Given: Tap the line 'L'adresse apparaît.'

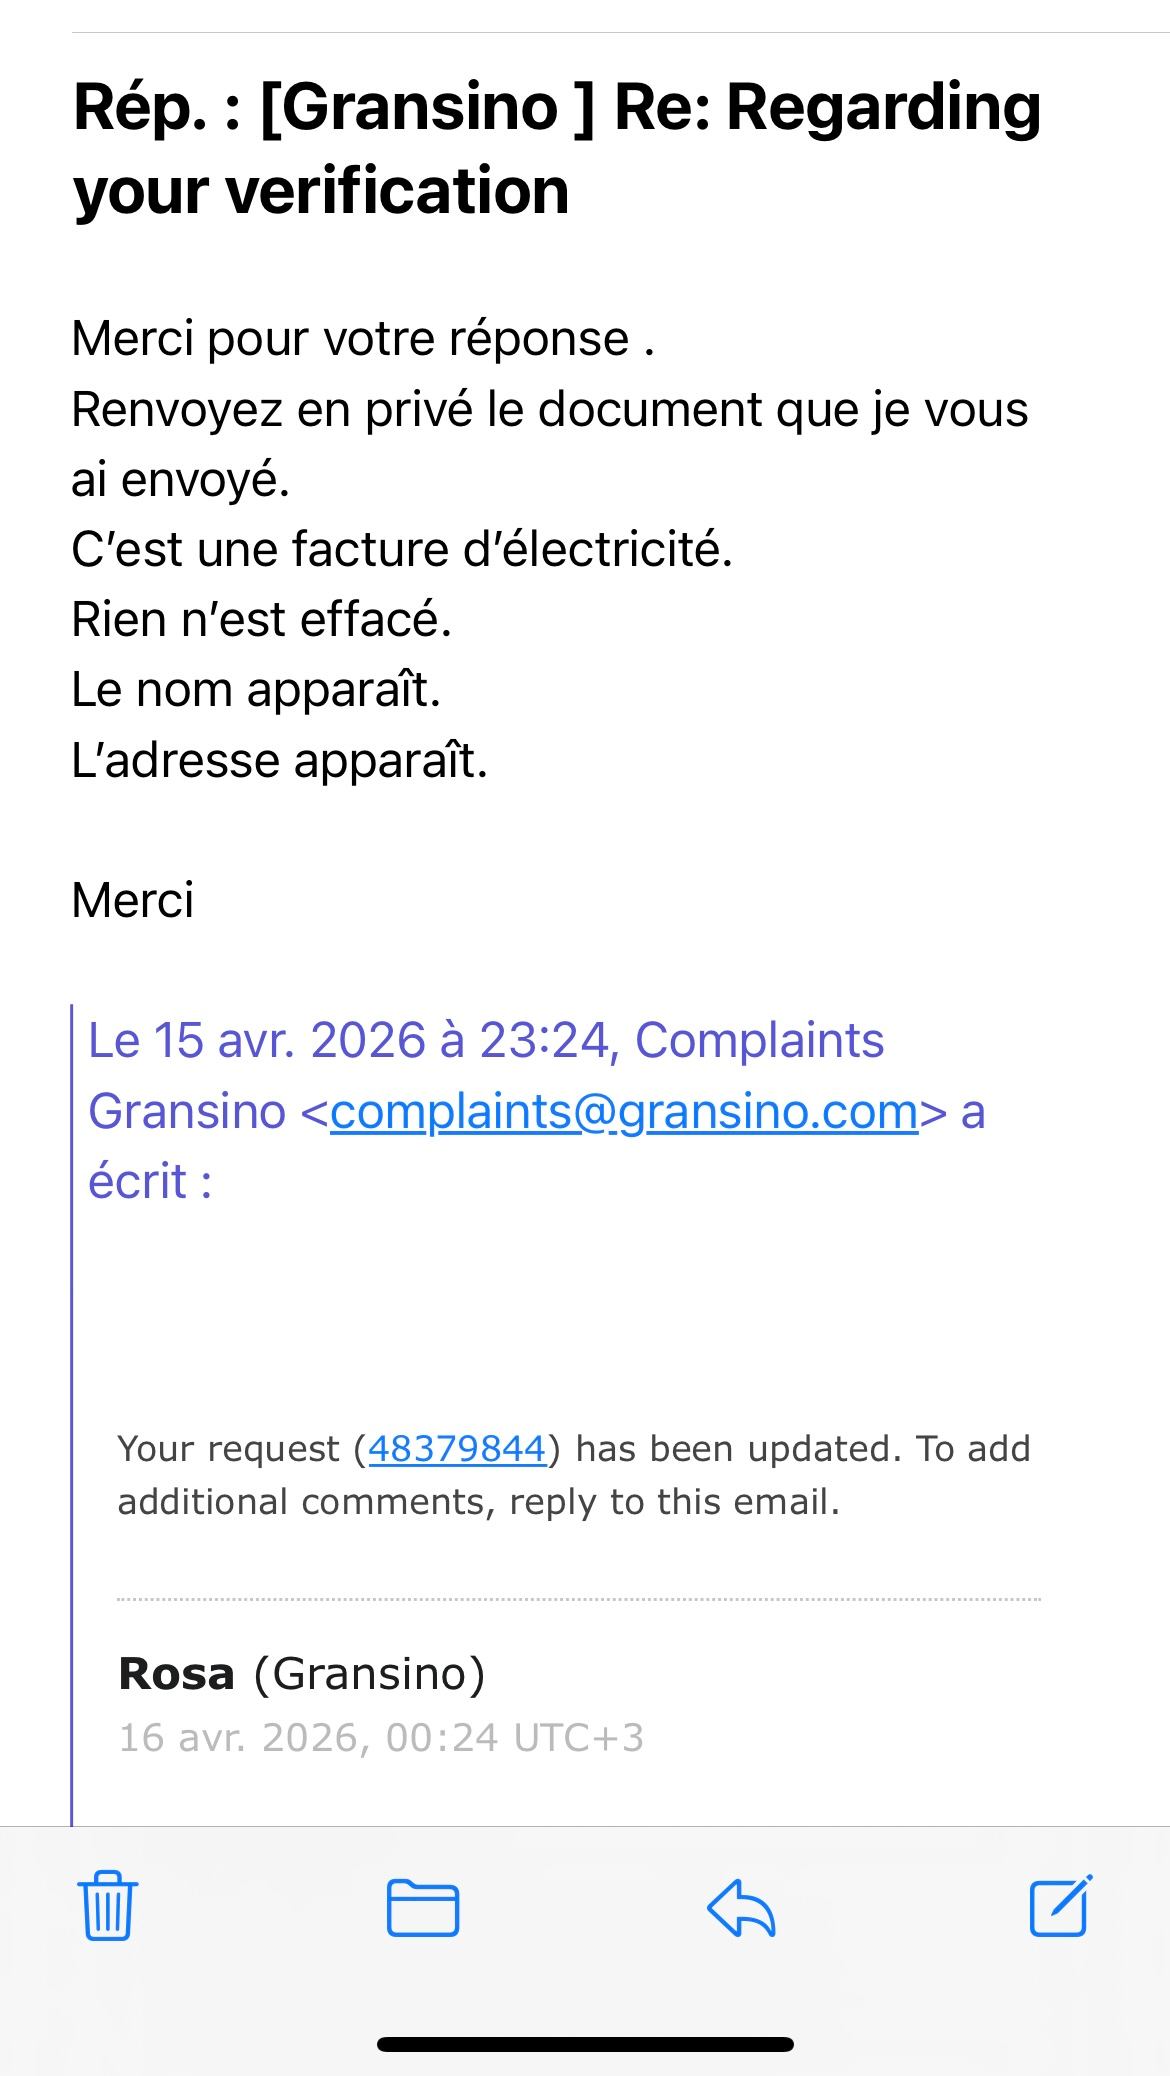Looking at the screenshot, I should coord(279,760).
